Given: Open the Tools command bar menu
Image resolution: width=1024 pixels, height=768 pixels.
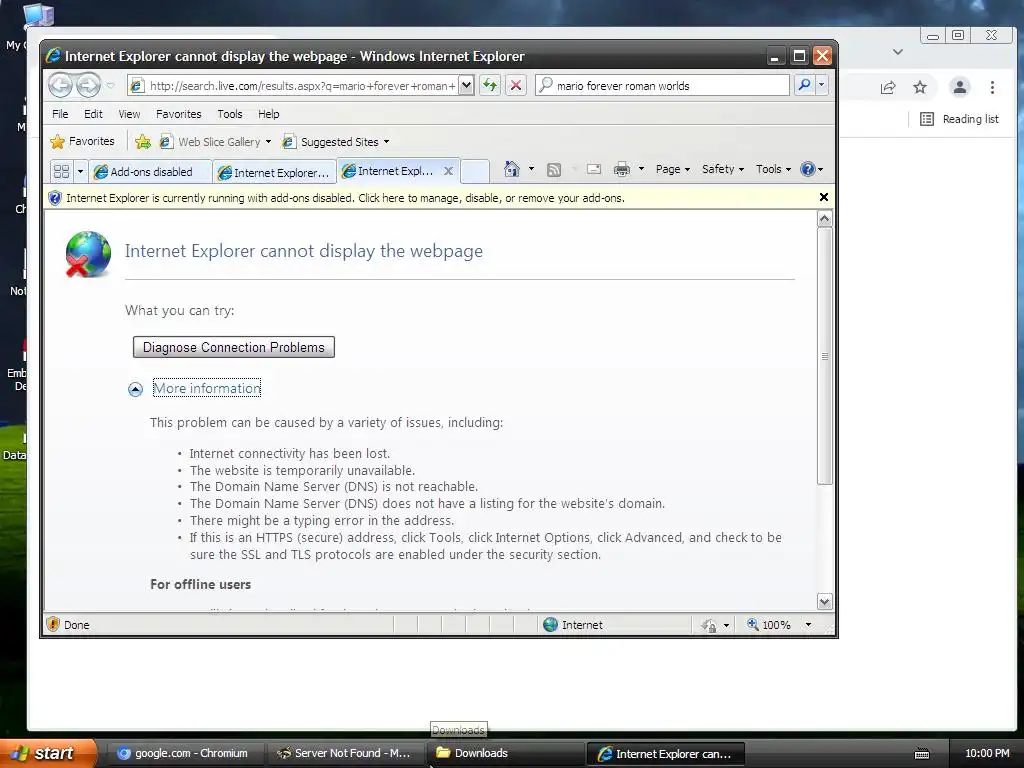Looking at the screenshot, I should [773, 169].
